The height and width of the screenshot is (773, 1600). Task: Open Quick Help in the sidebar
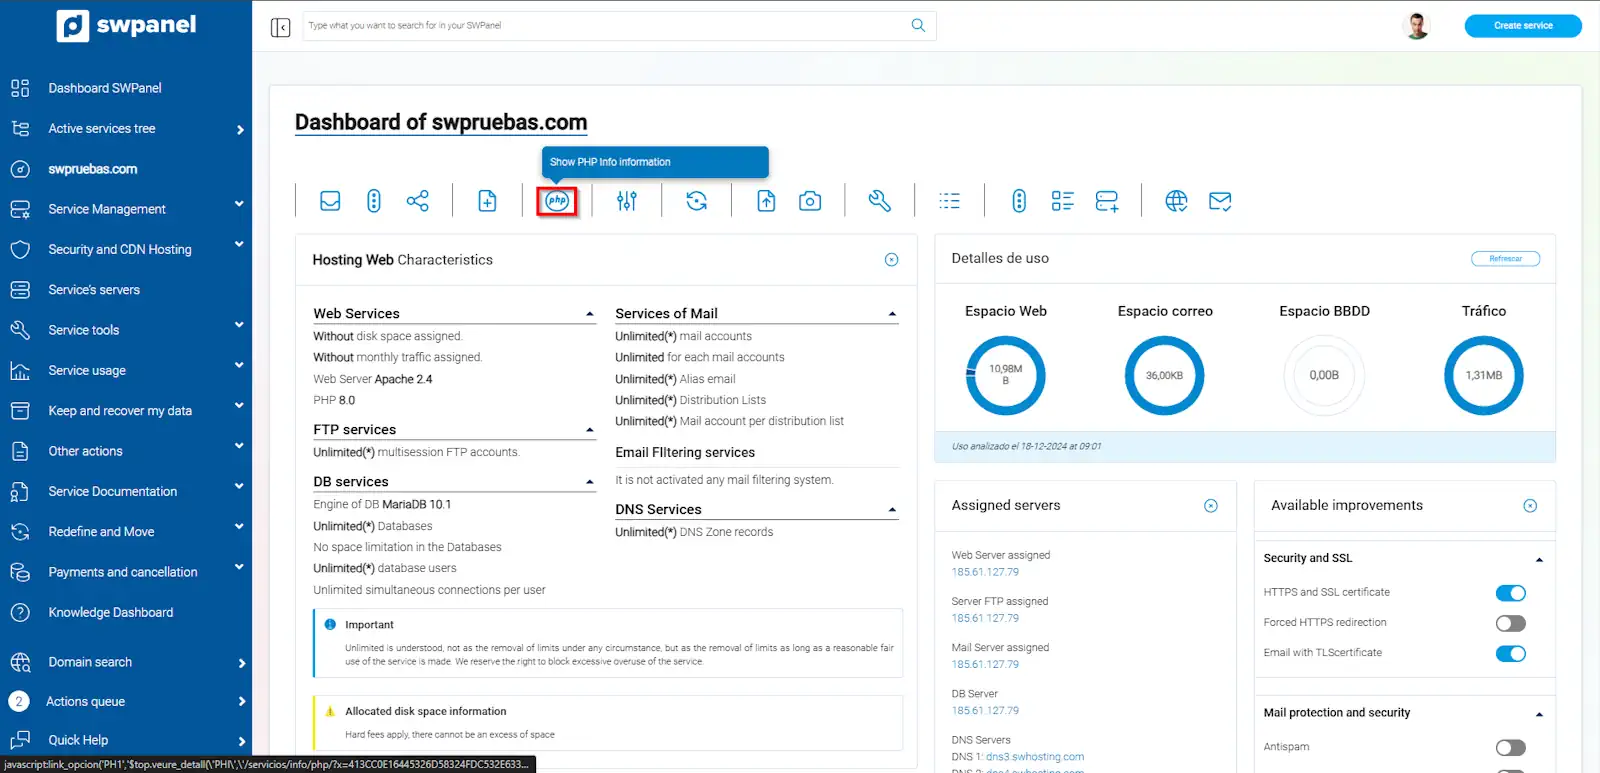click(78, 740)
